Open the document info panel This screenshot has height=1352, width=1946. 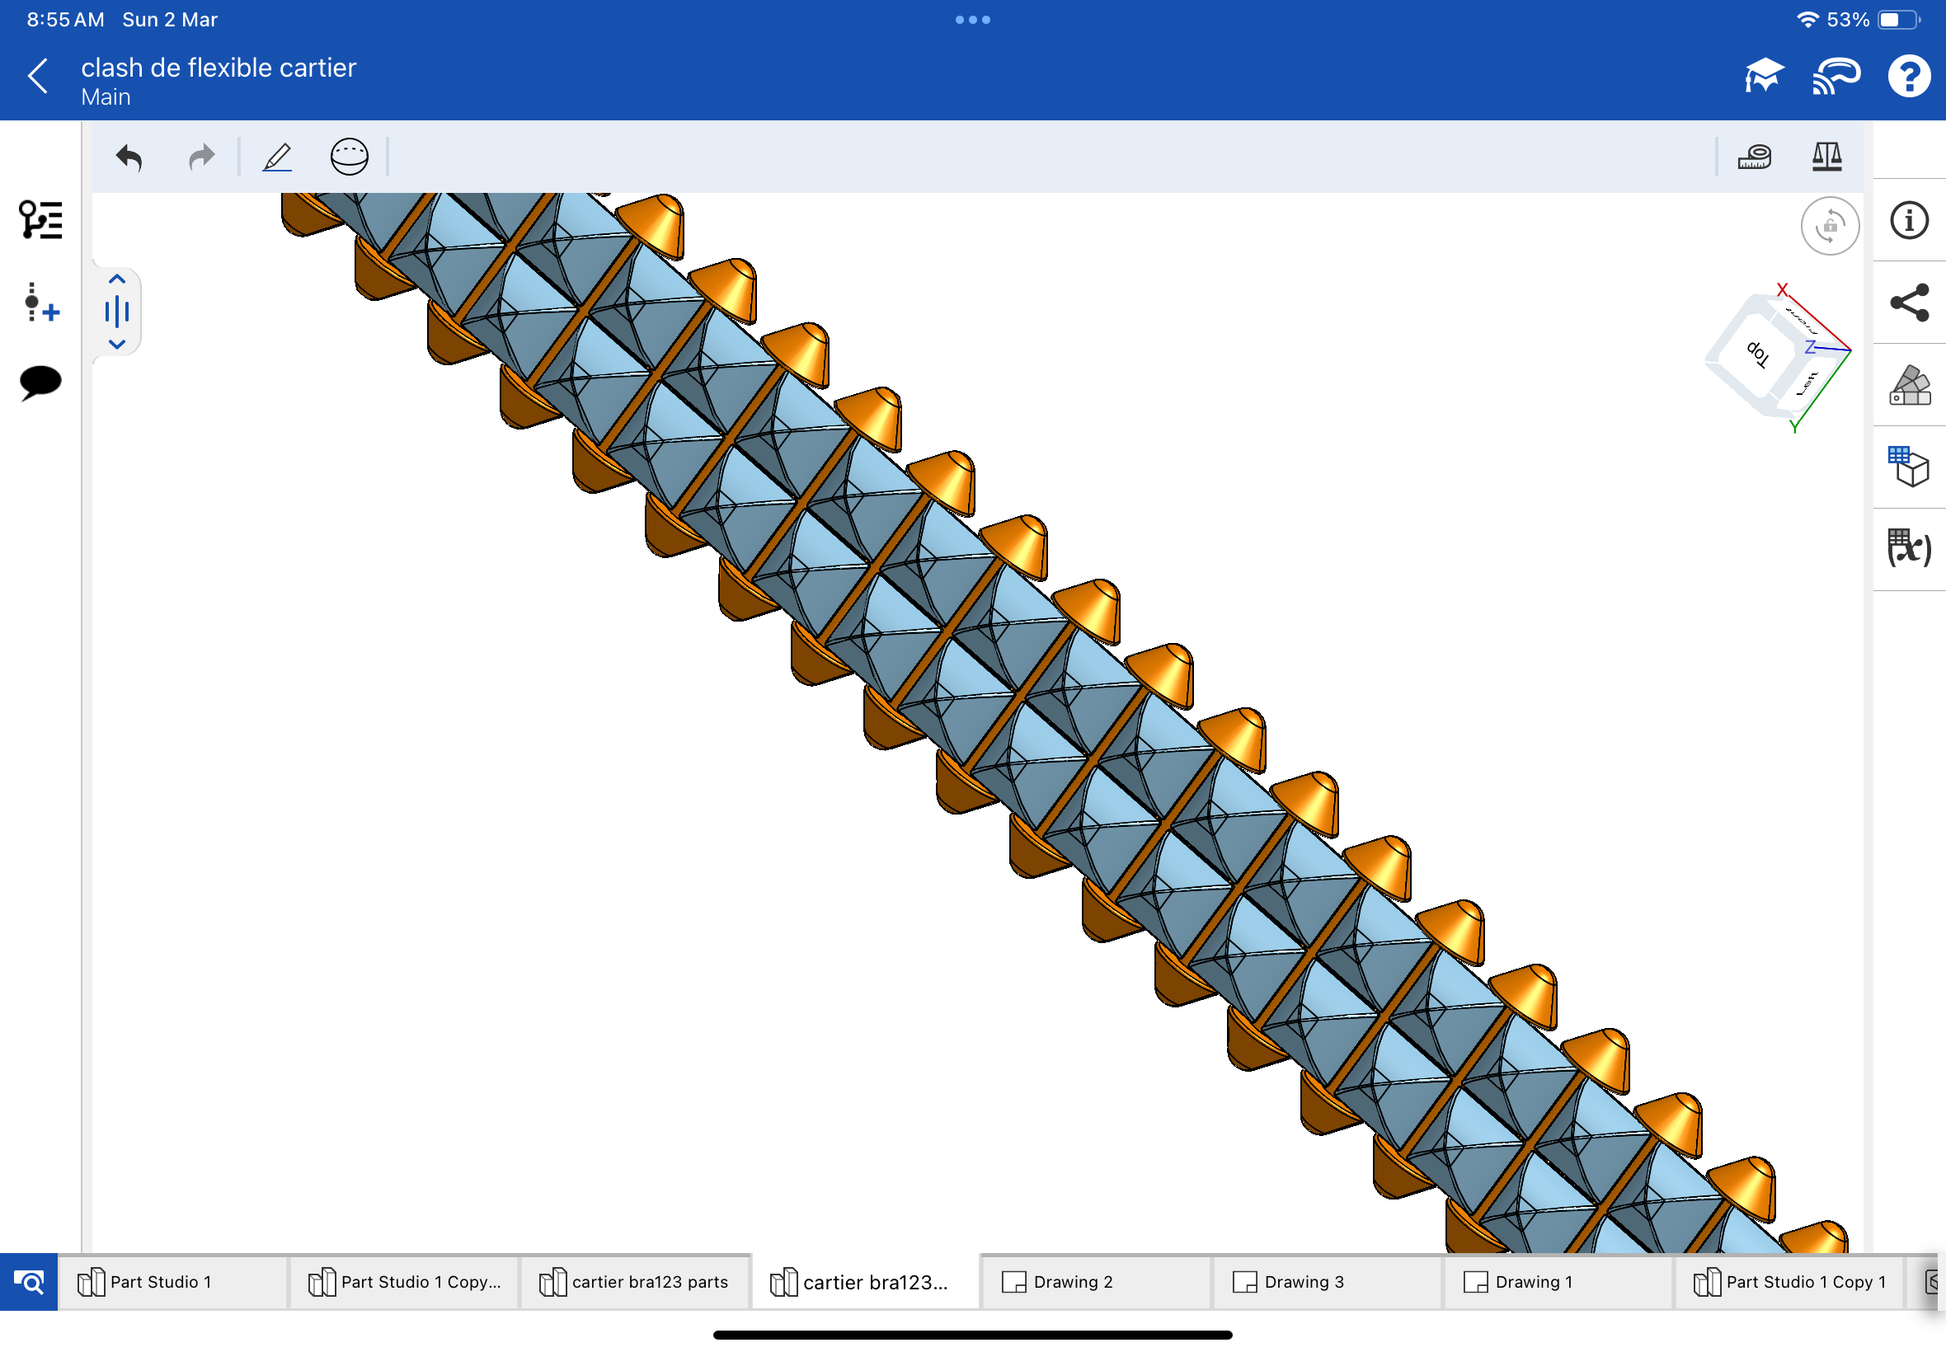point(1909,220)
